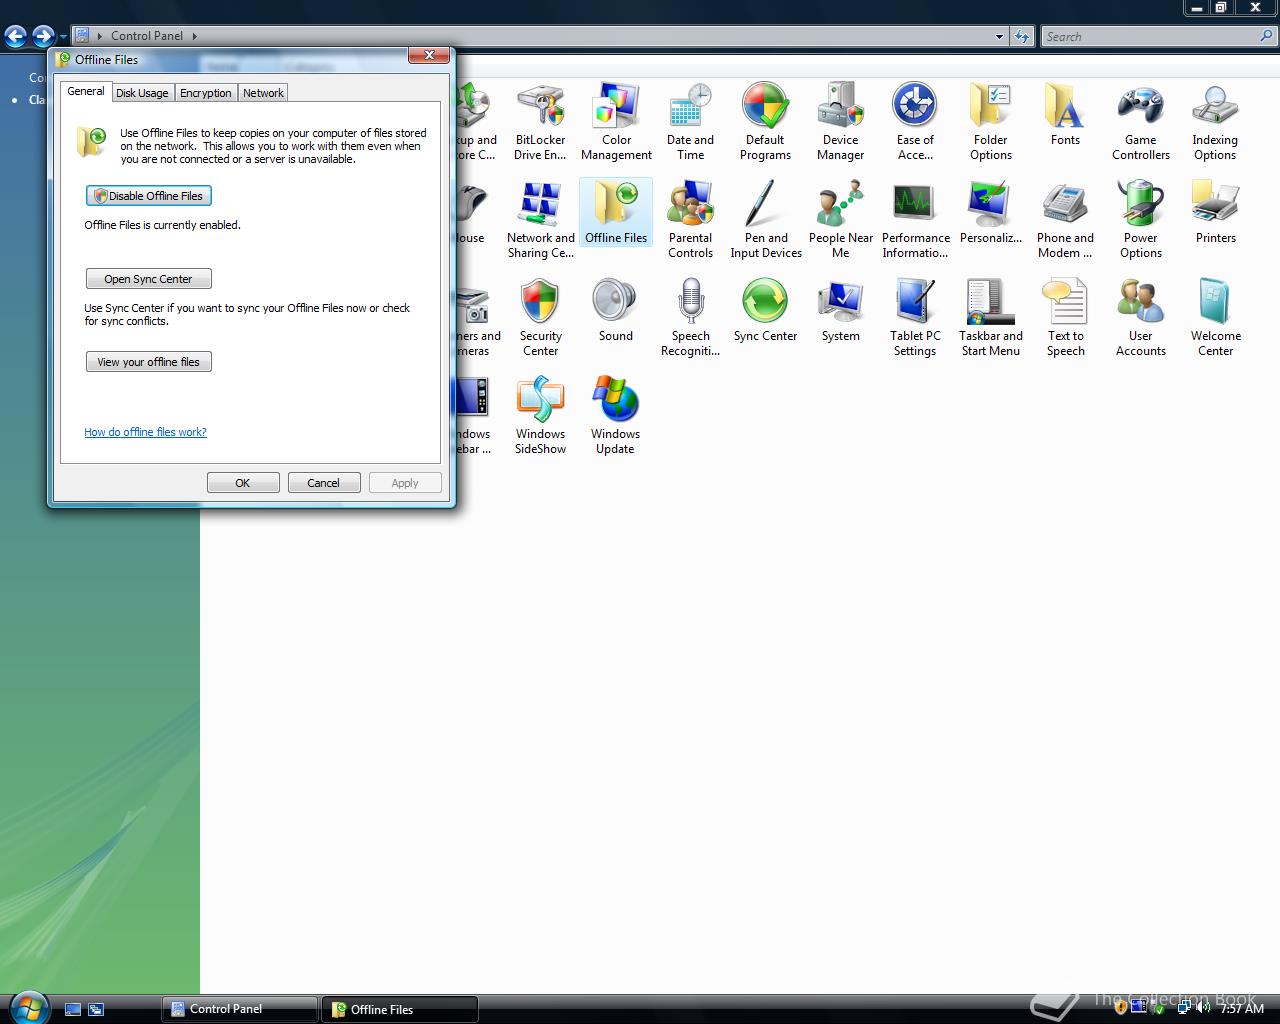
Task: Open Indexing Options icon
Action: tap(1215, 121)
